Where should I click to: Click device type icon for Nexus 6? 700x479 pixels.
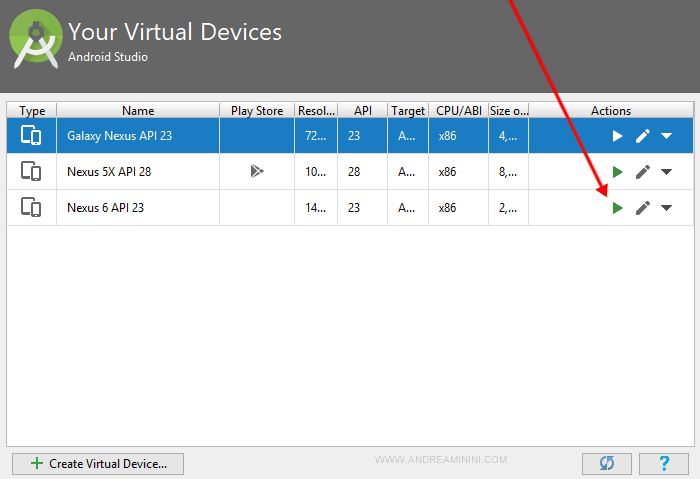point(31,208)
